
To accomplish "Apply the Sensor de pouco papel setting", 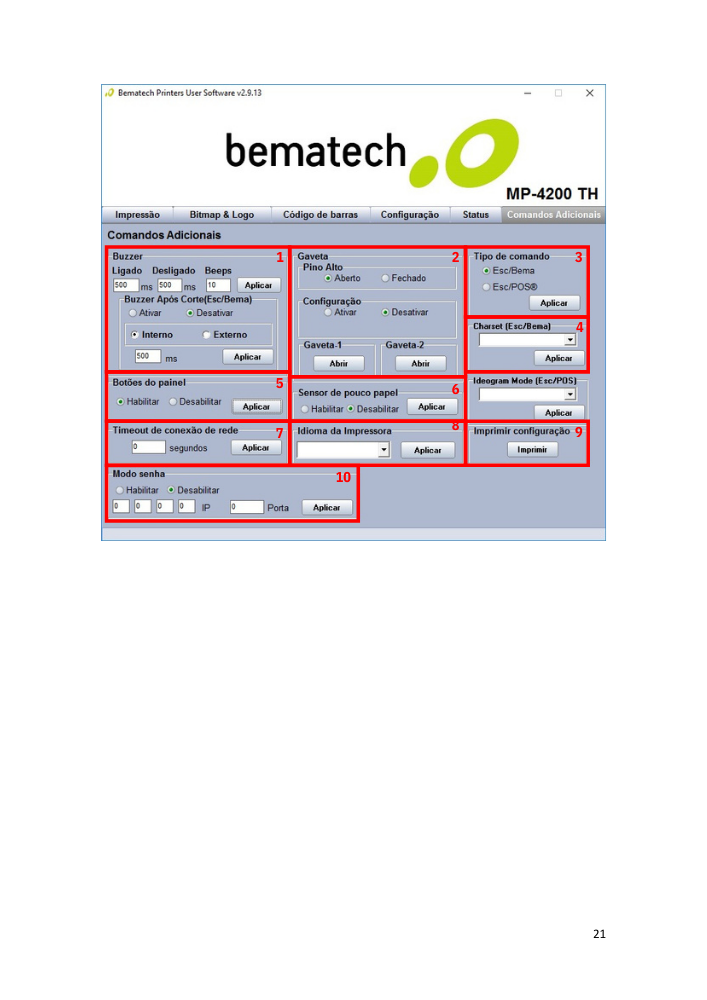I will 432,406.
